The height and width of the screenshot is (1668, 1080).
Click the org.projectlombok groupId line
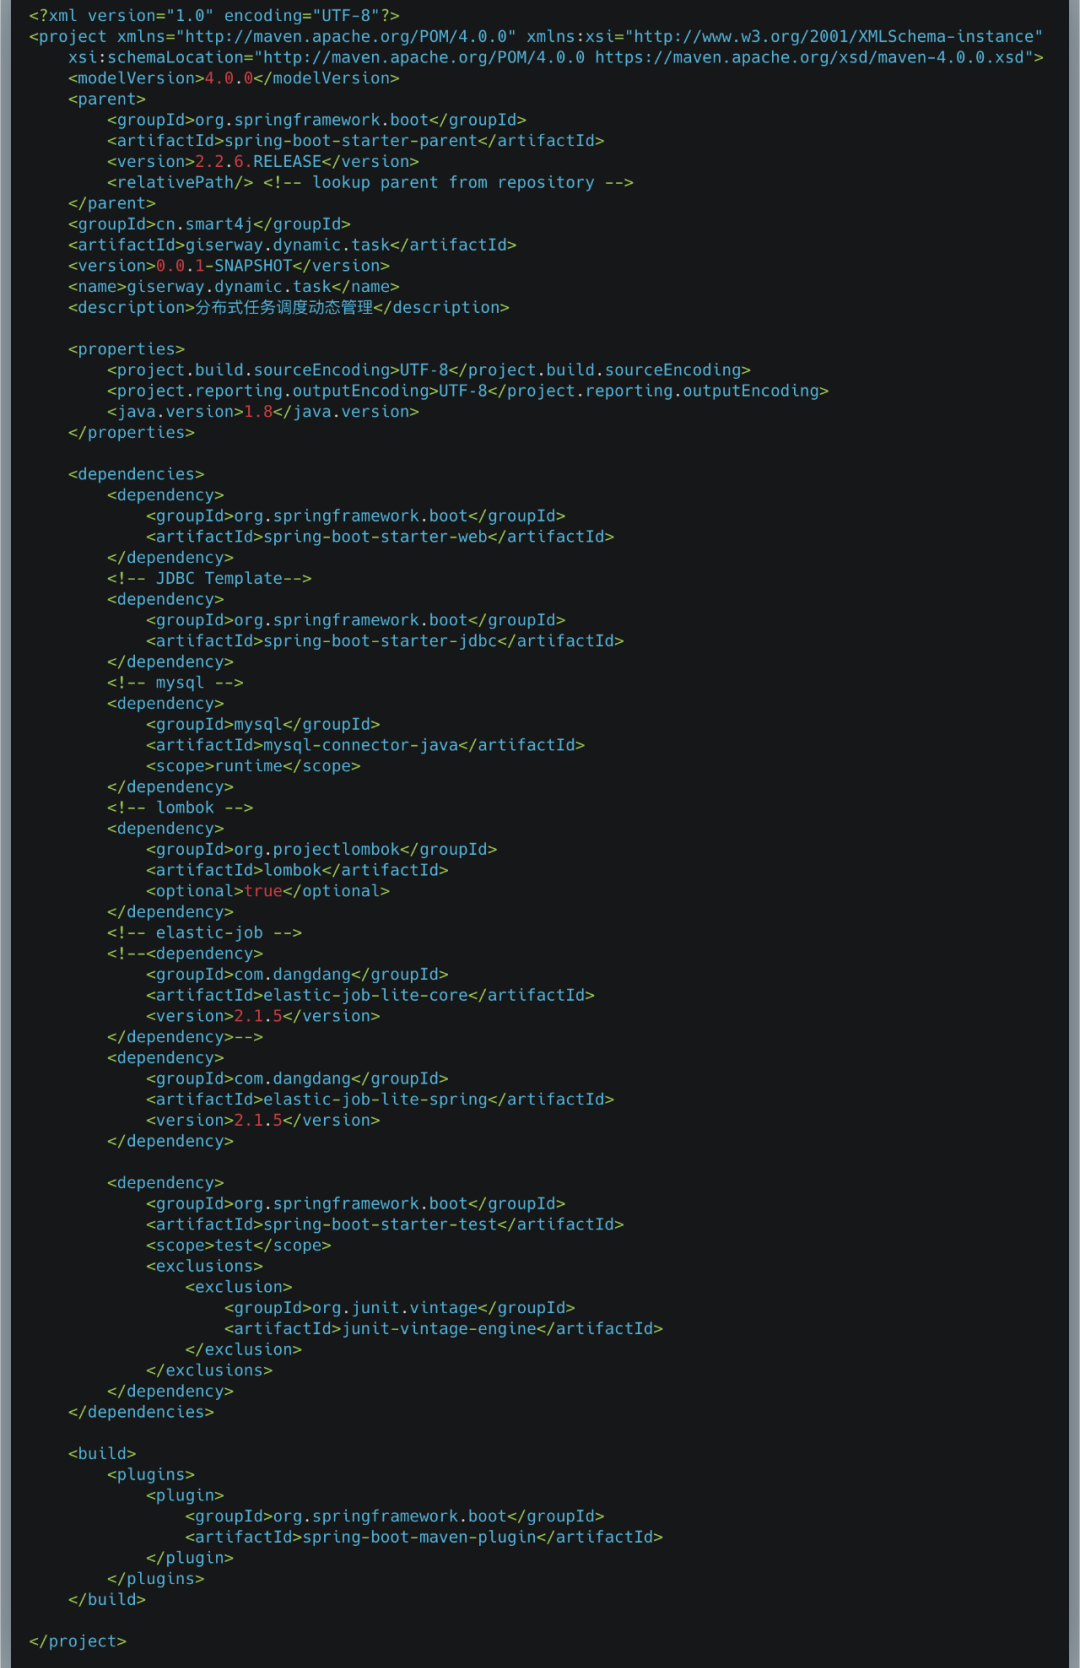pos(321,849)
